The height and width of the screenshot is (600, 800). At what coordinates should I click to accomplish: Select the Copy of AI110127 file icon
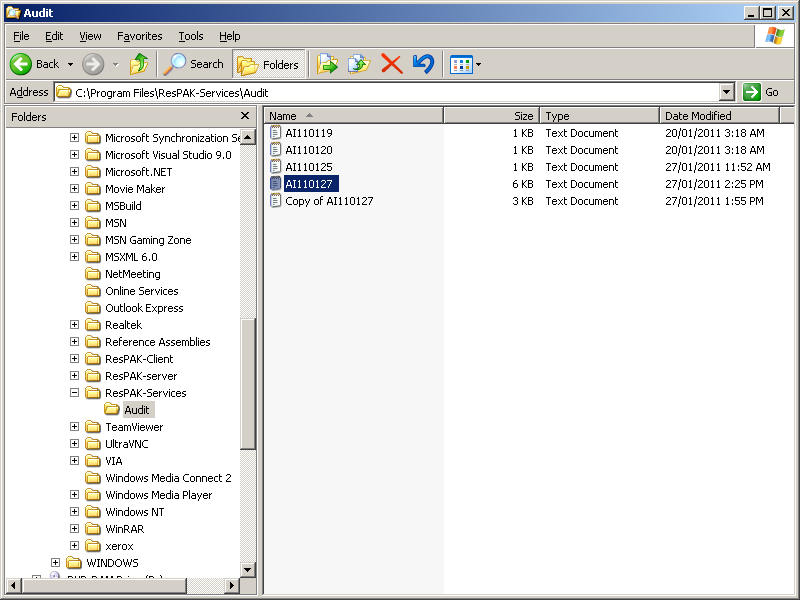[276, 201]
